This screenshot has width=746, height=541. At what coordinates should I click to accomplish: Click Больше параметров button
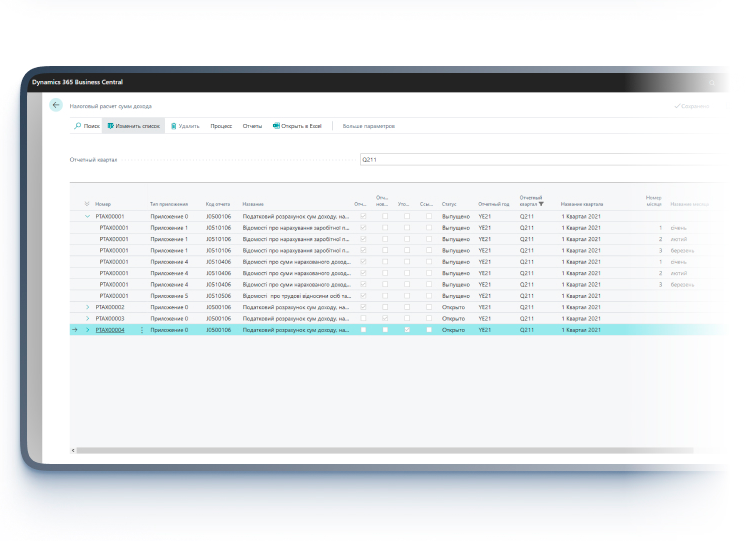(369, 127)
